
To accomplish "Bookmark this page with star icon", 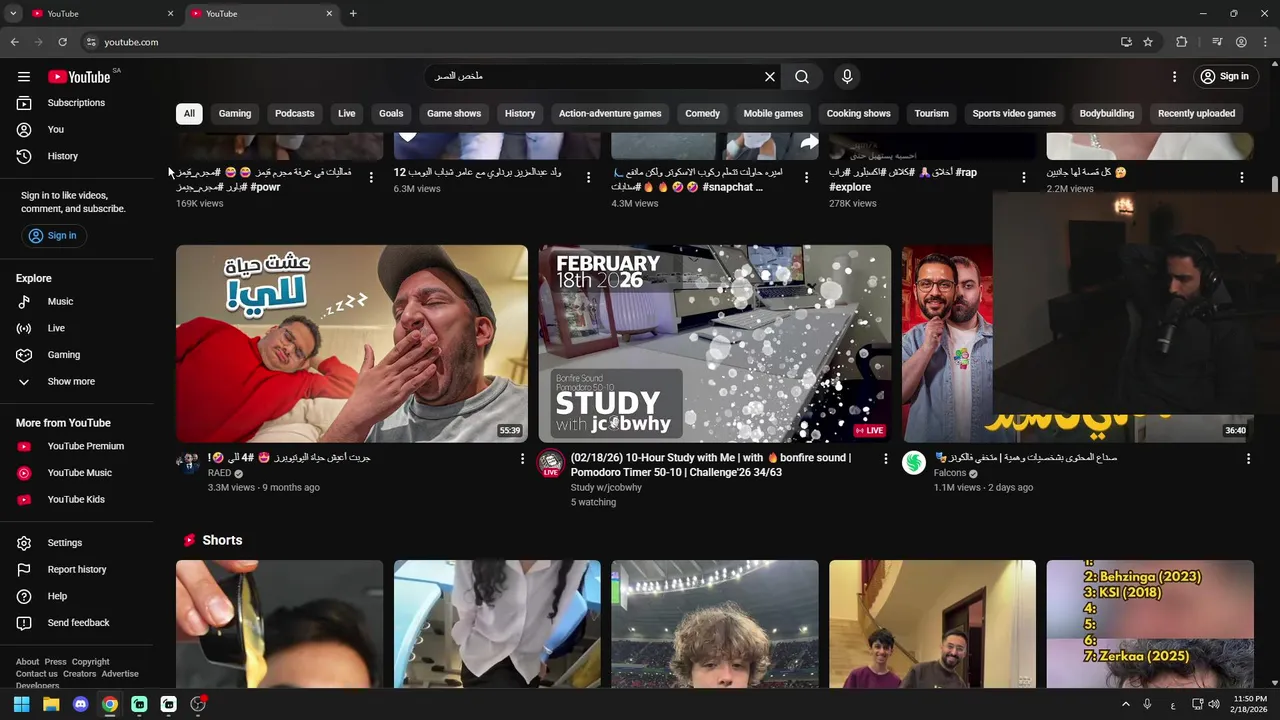I will click(x=1148, y=42).
